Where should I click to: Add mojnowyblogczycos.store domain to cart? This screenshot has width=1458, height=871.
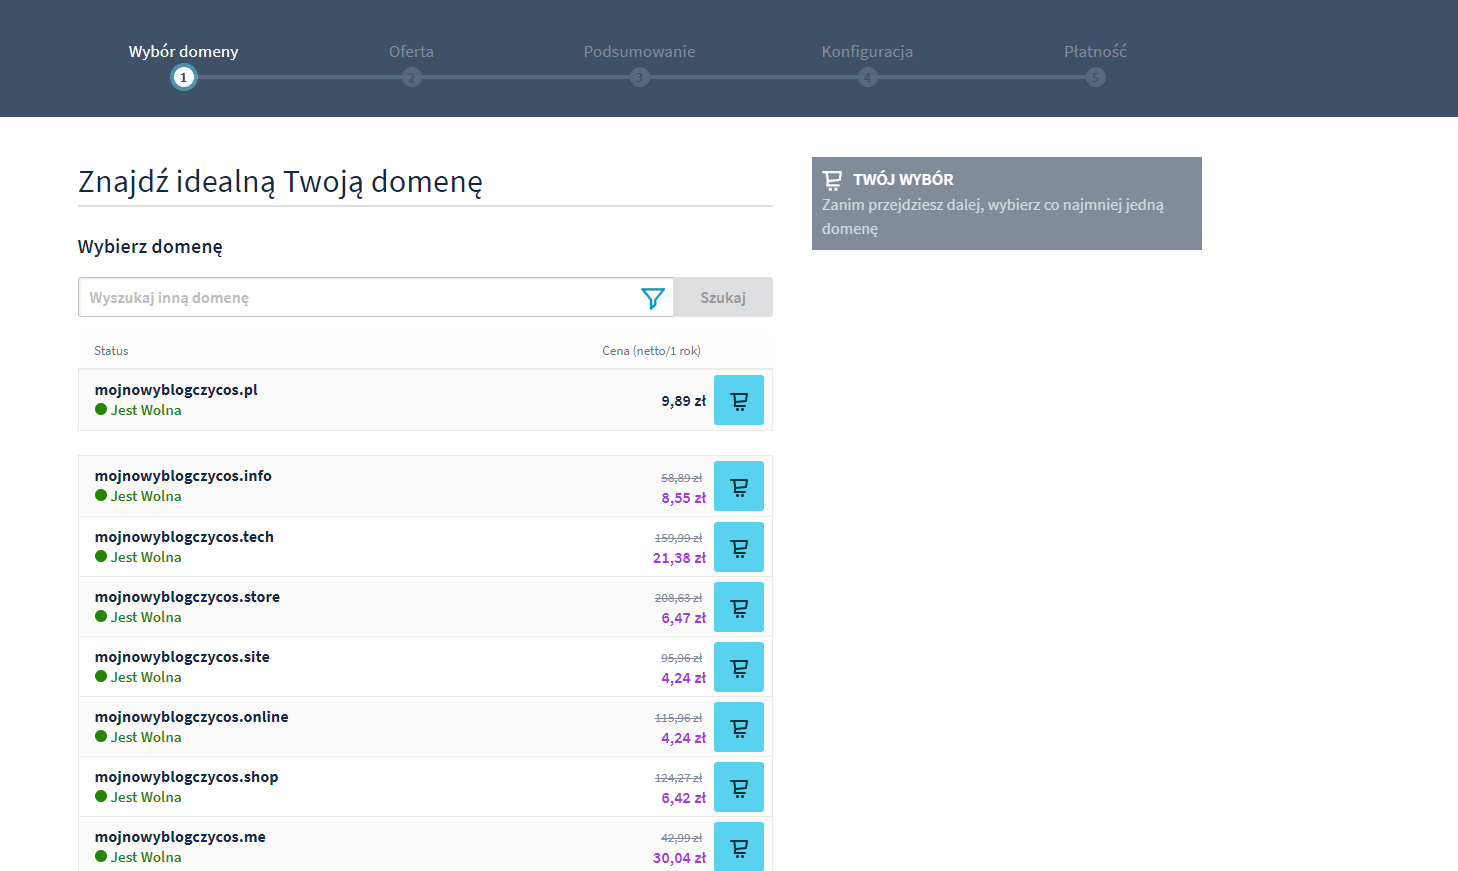tap(738, 607)
